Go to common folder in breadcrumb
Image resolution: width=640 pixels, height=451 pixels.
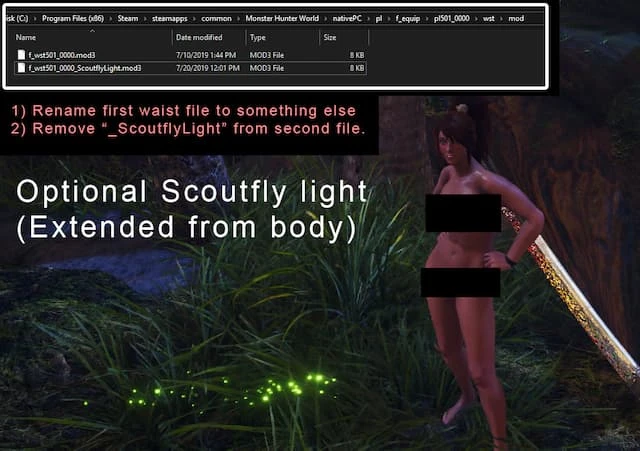(216, 19)
